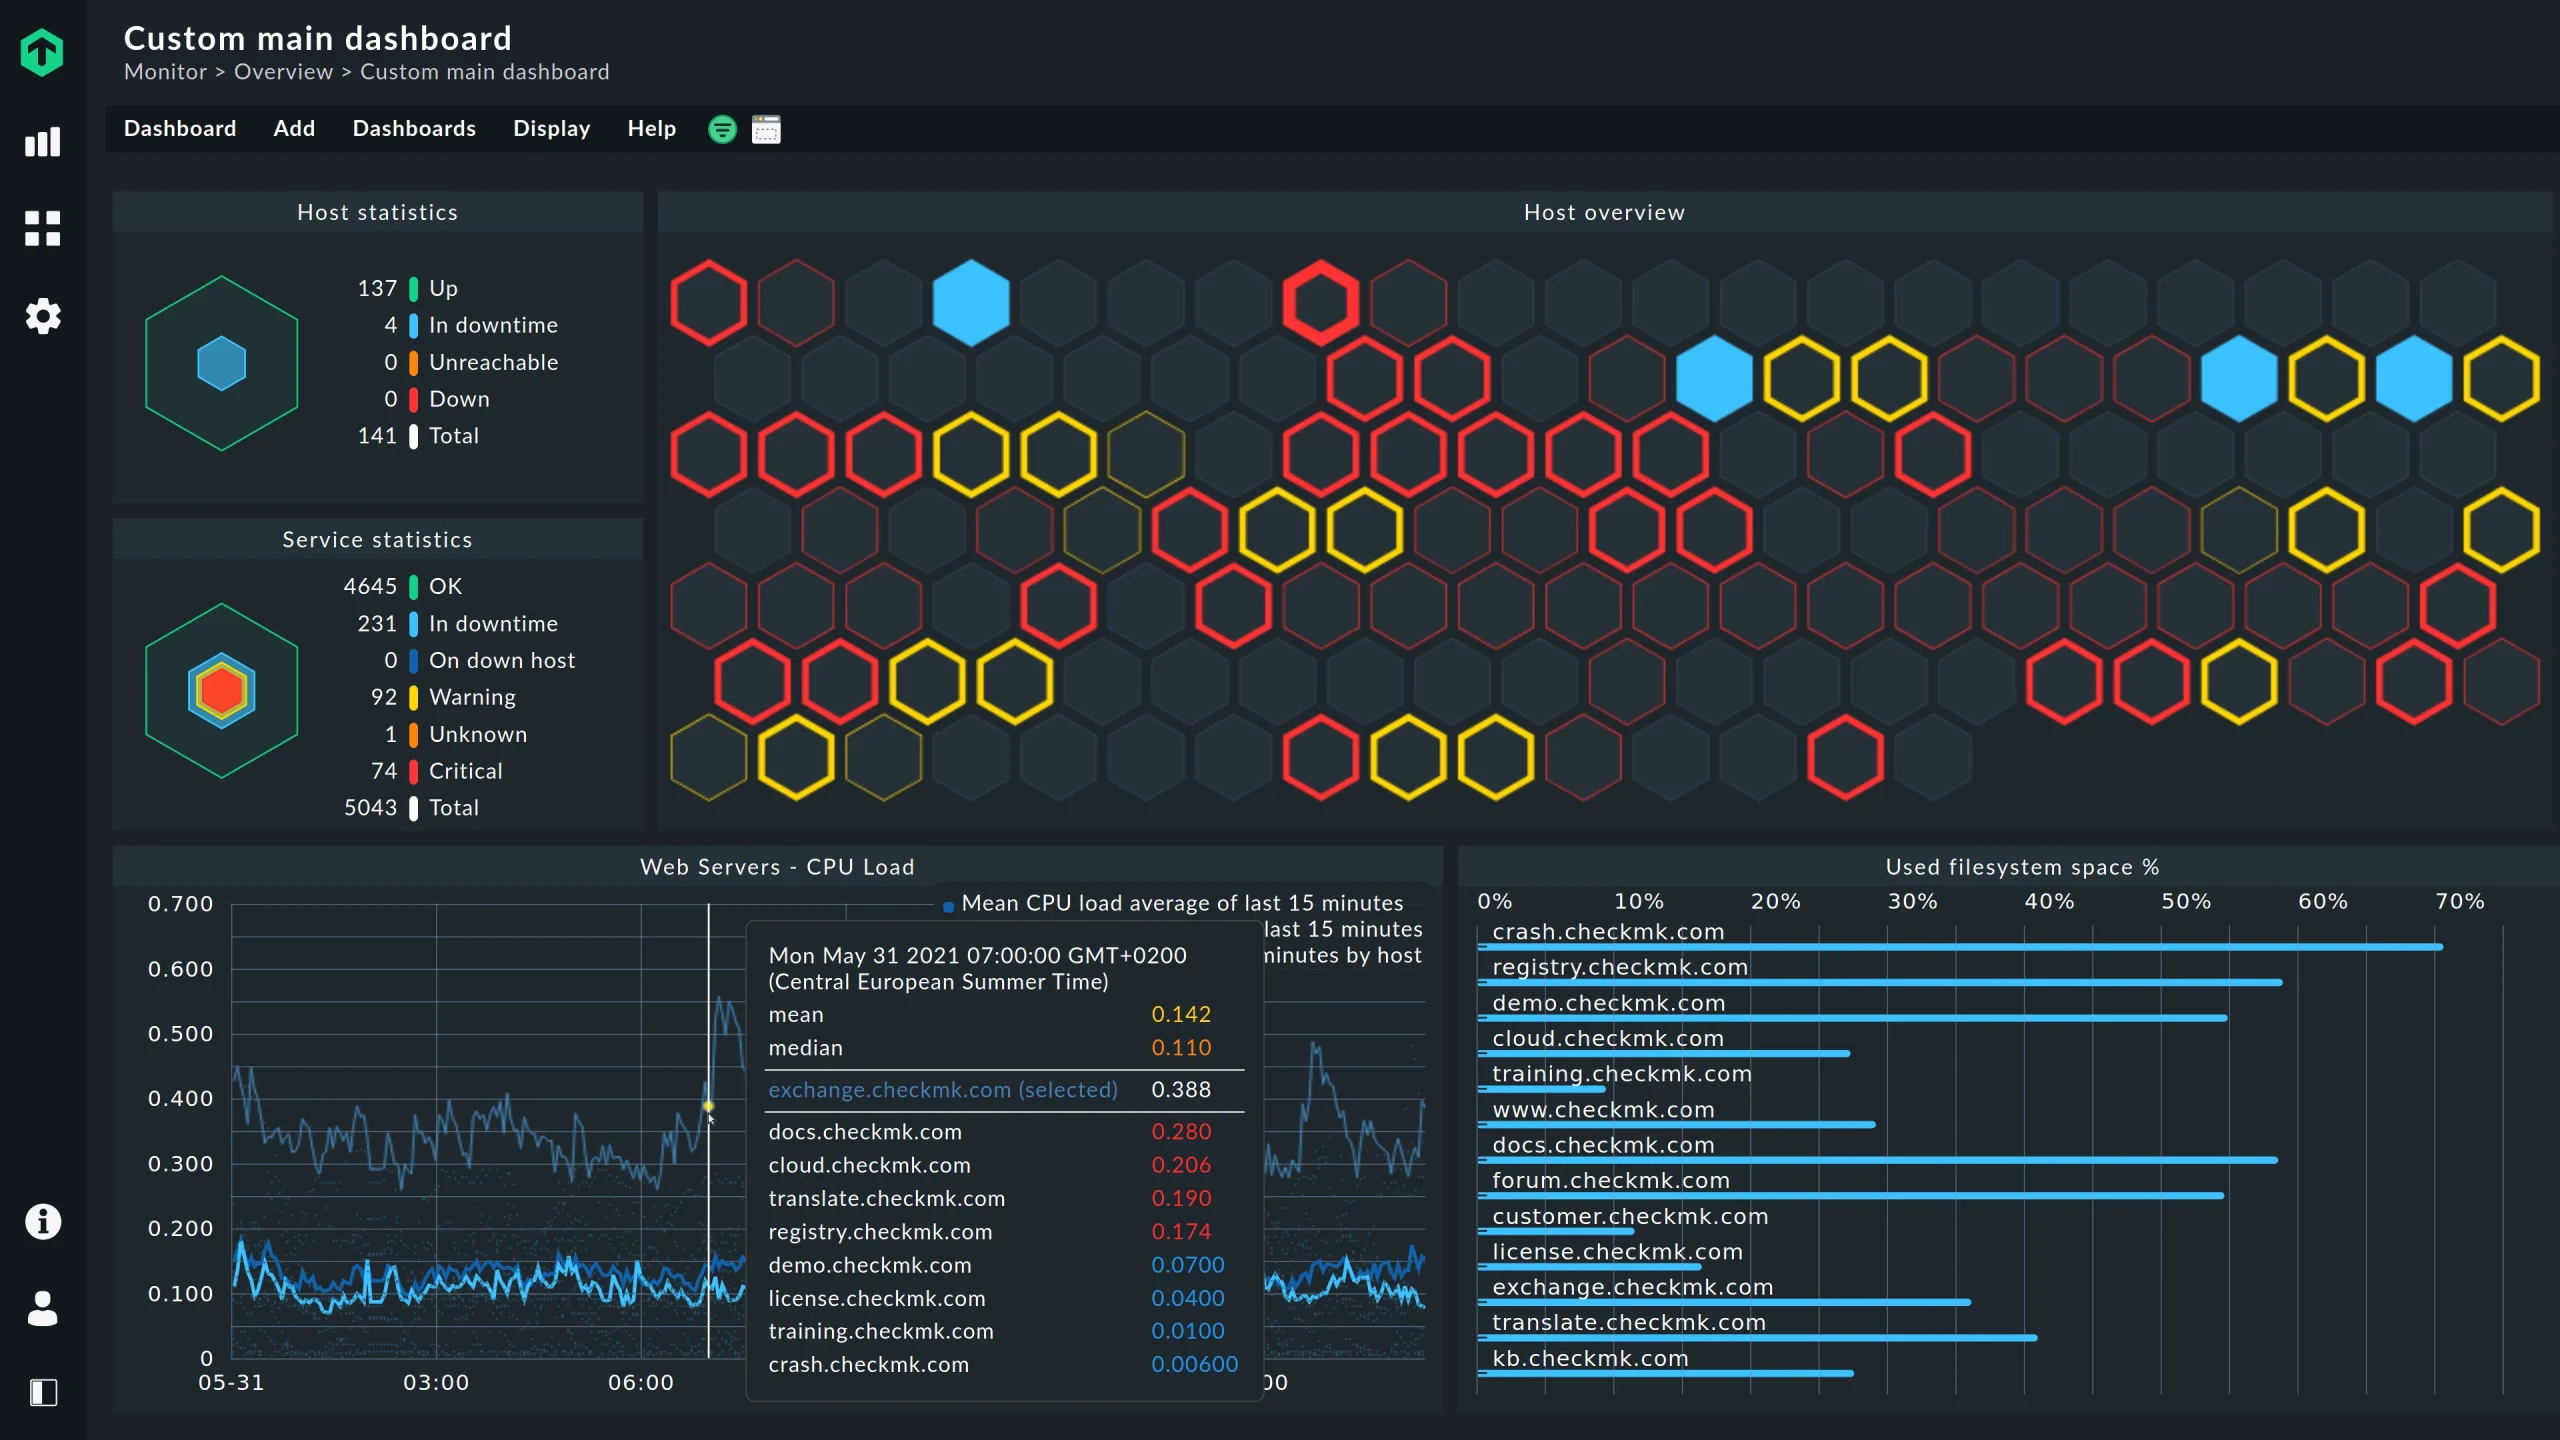Viewport: 2560px width, 1440px height.
Task: Click the Host statistics hexagon graphic
Action: click(x=221, y=363)
